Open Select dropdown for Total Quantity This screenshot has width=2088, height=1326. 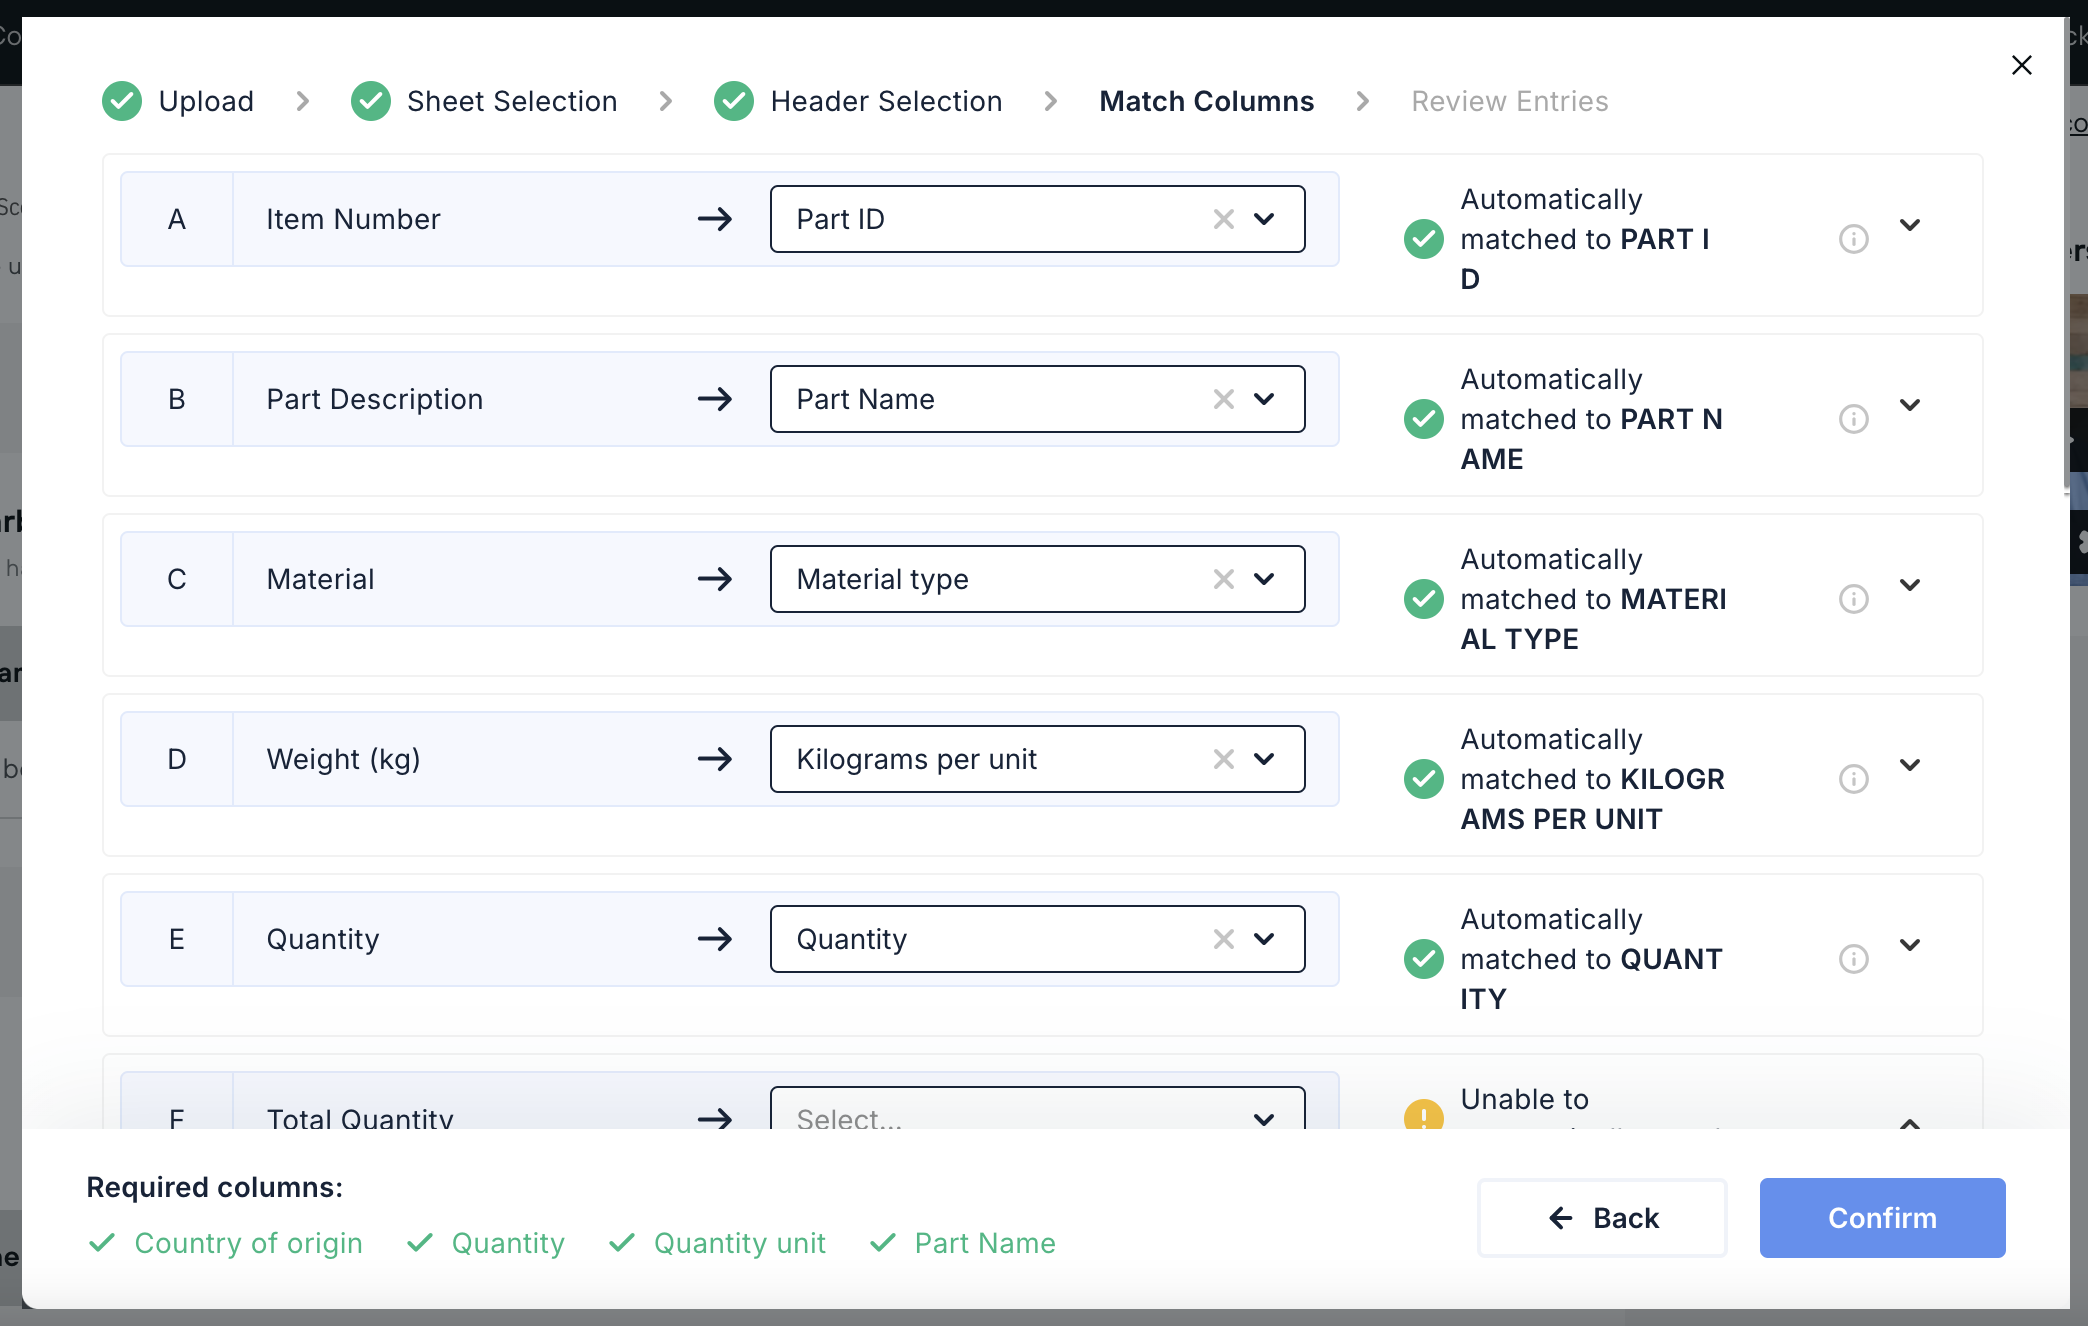pos(1264,1118)
